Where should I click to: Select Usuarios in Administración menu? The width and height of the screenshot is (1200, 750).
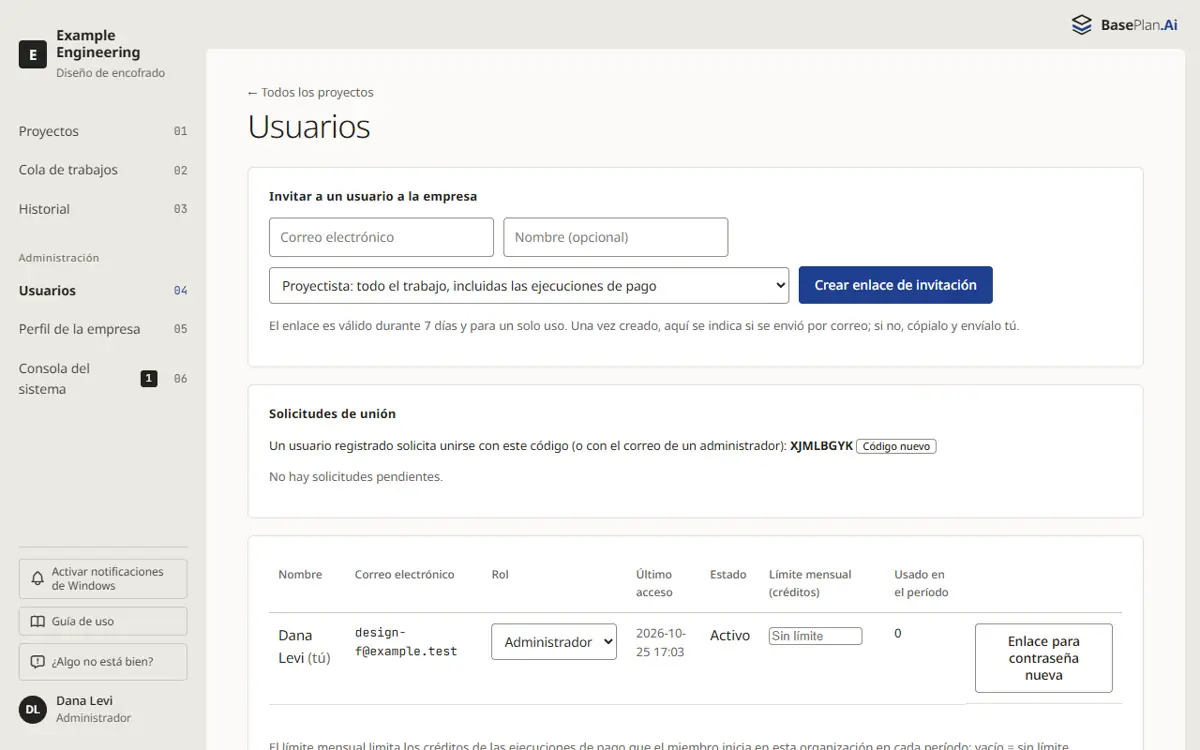pyautogui.click(x=103, y=290)
